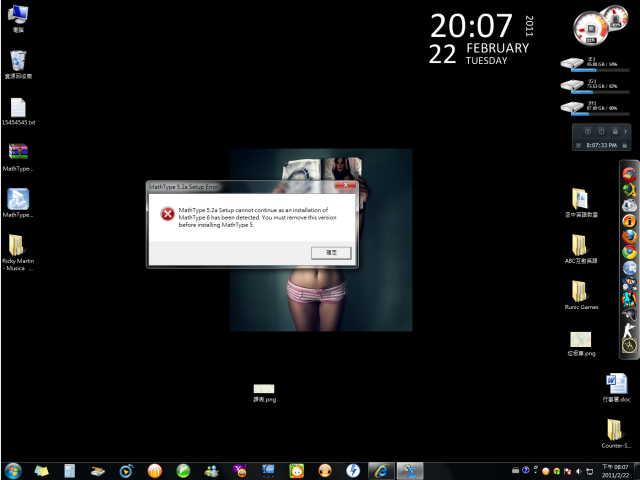Select the Counter-S... folder icon
Viewport: 640px width, 480px height.
(616, 433)
